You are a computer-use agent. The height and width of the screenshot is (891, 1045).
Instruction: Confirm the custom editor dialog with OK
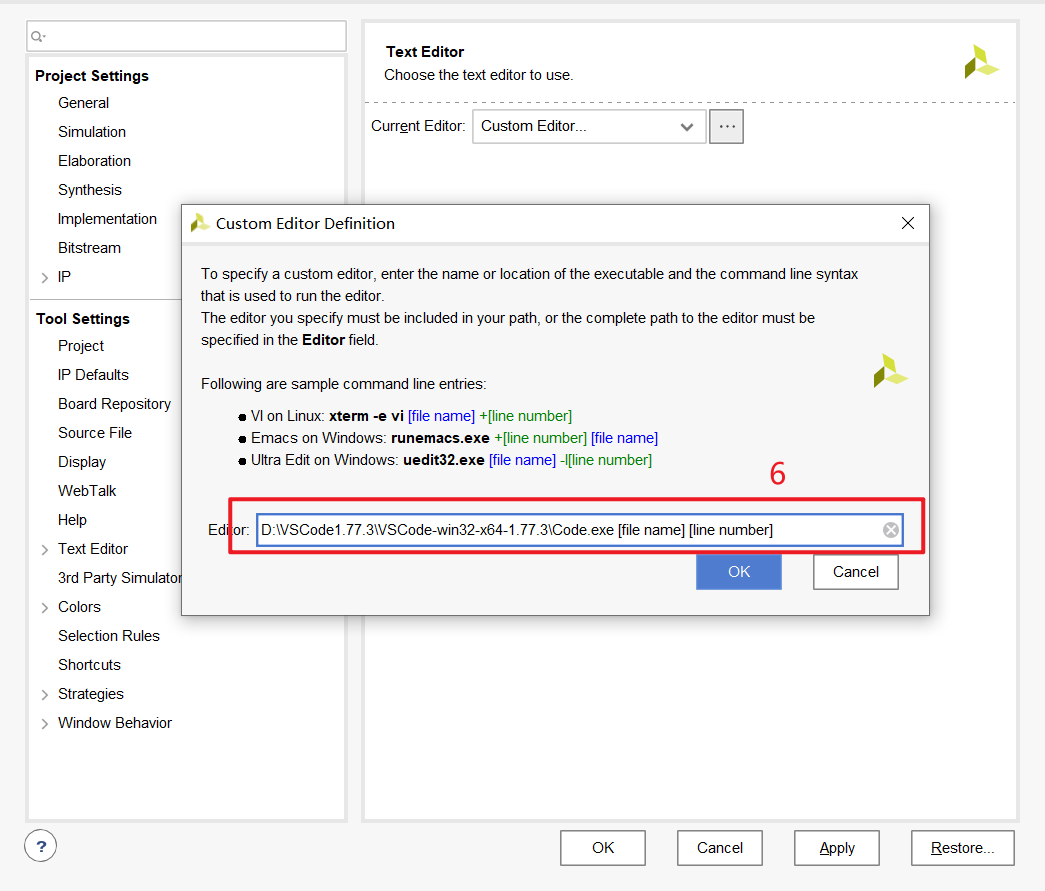(x=738, y=572)
